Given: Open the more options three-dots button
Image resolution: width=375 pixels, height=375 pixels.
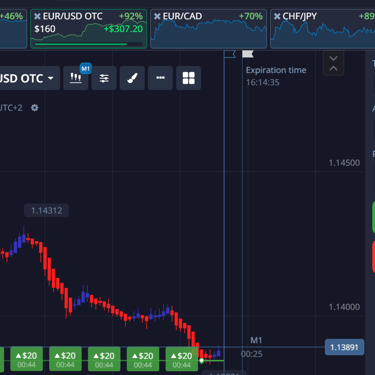Looking at the screenshot, I should pos(160,78).
